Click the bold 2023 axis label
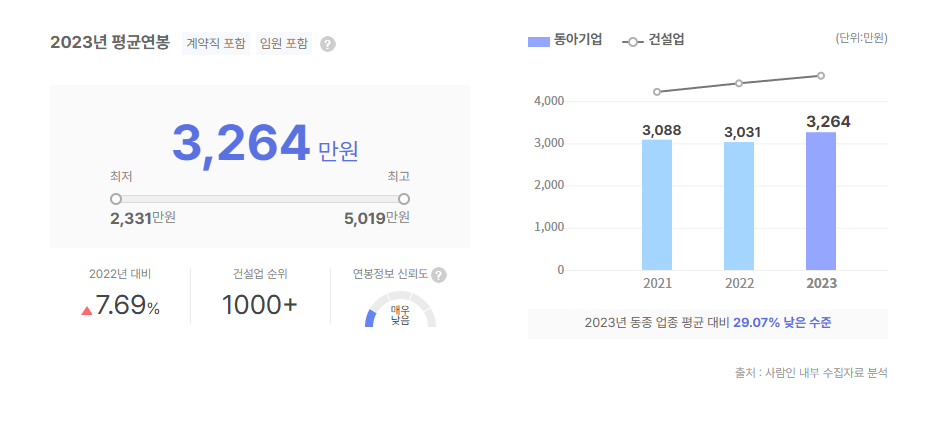The width and height of the screenshot is (945, 425). (x=821, y=284)
